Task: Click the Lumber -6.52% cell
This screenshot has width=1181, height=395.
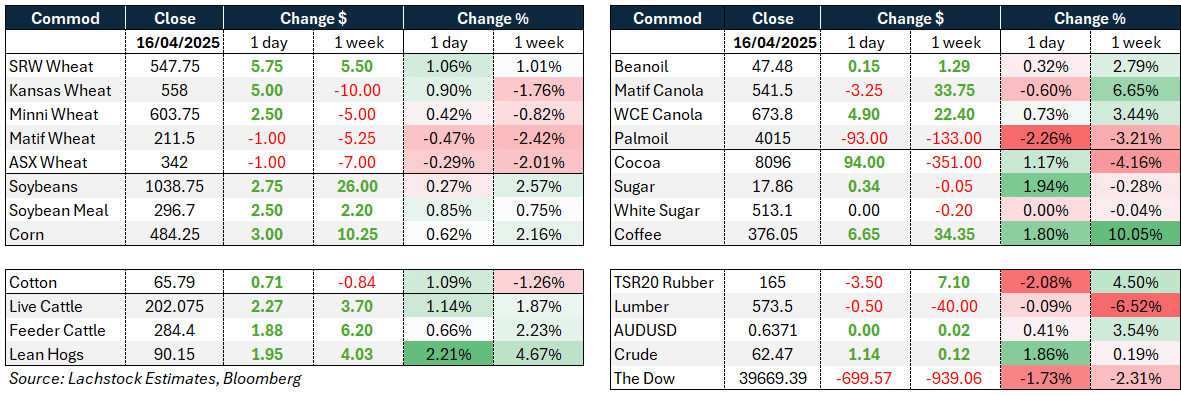Action: click(x=1136, y=306)
